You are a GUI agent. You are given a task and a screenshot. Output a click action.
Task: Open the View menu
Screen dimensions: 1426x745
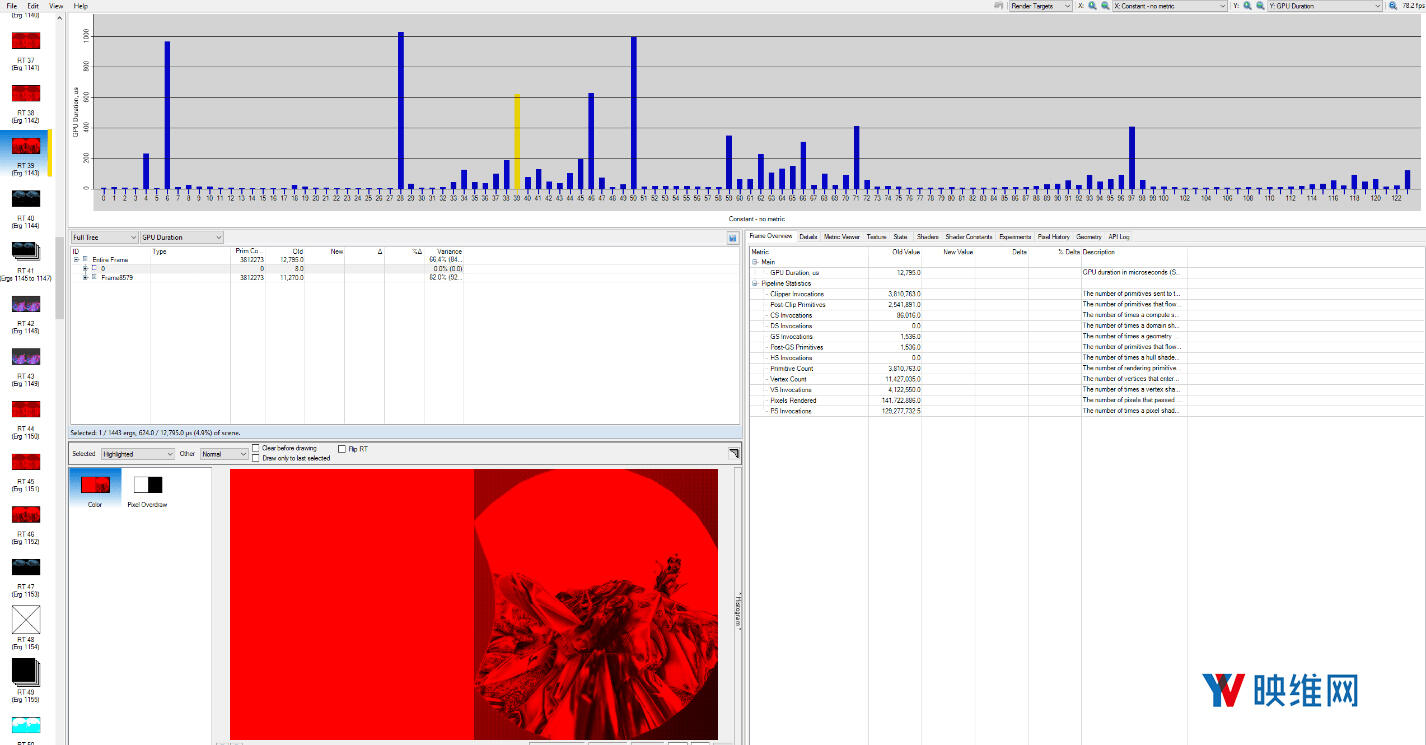pyautogui.click(x=56, y=6)
